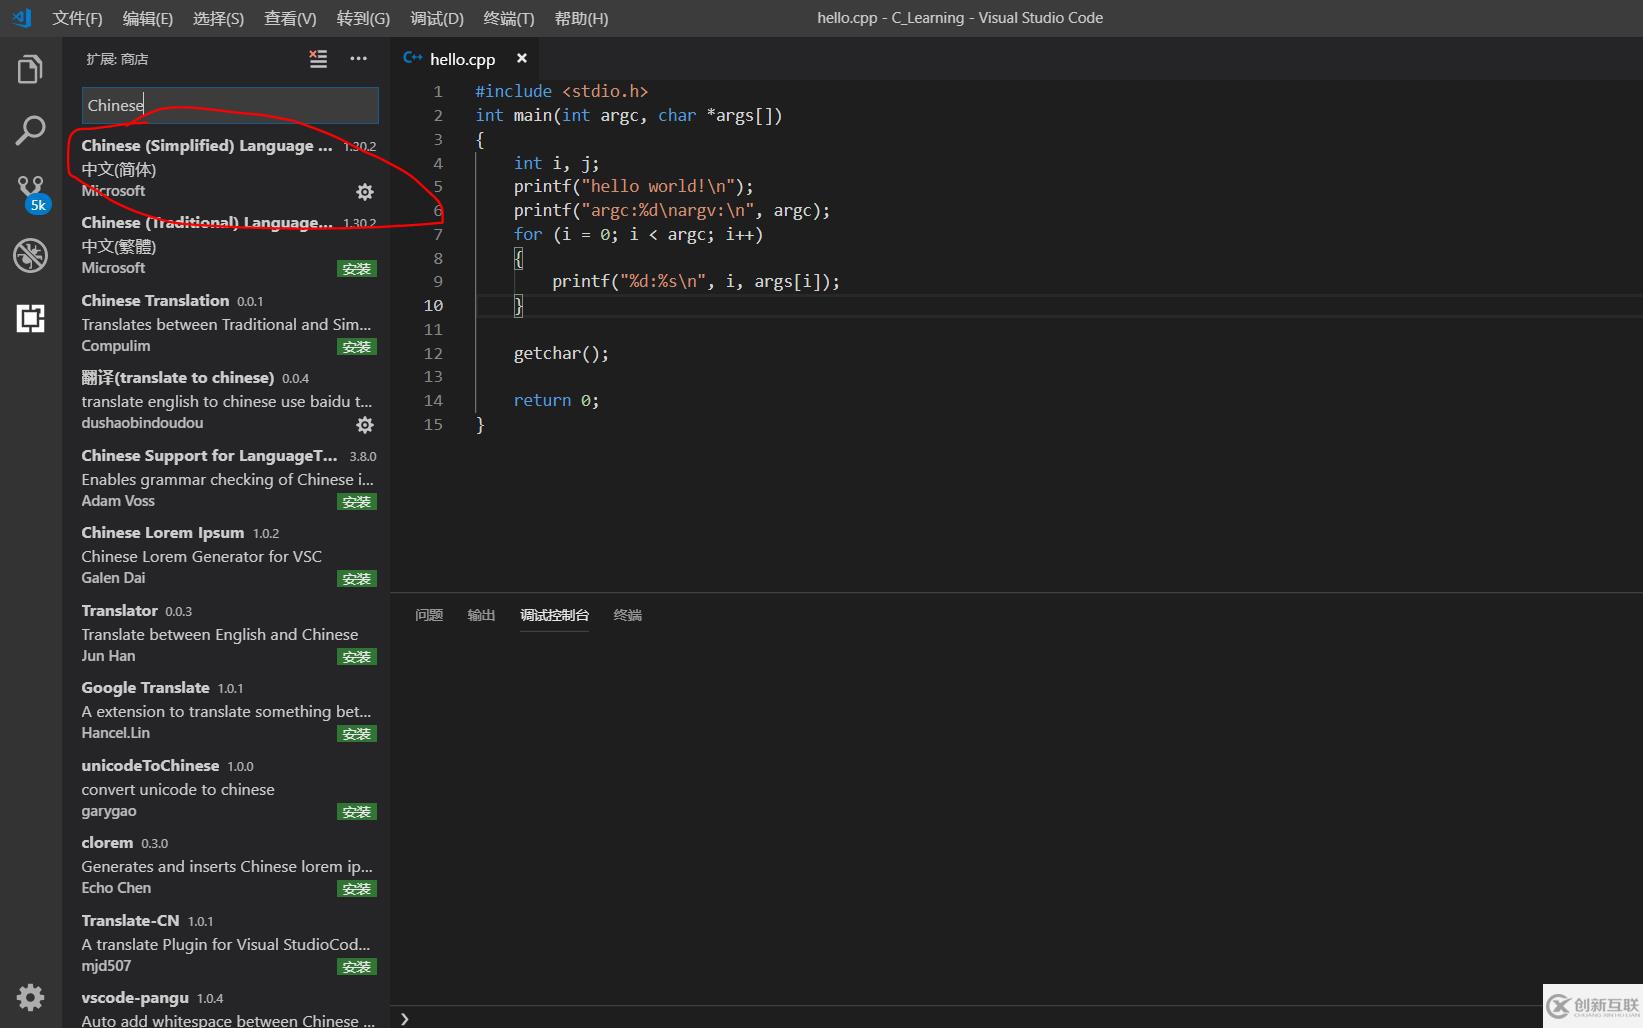The width and height of the screenshot is (1643, 1028).
Task: Install the Chinese Lorem Ipsum extension
Action: click(357, 579)
